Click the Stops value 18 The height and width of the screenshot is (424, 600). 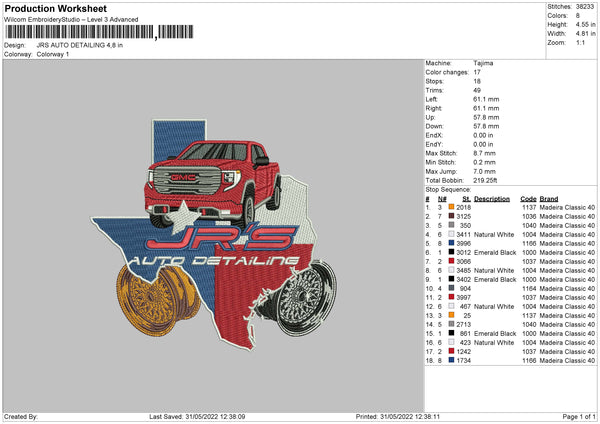coord(477,81)
